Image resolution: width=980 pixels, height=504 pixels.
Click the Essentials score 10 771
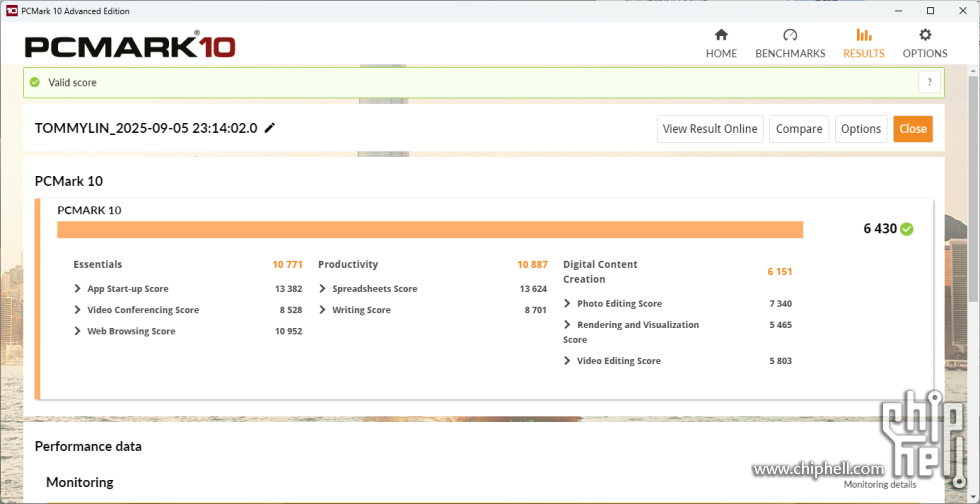tap(288, 265)
